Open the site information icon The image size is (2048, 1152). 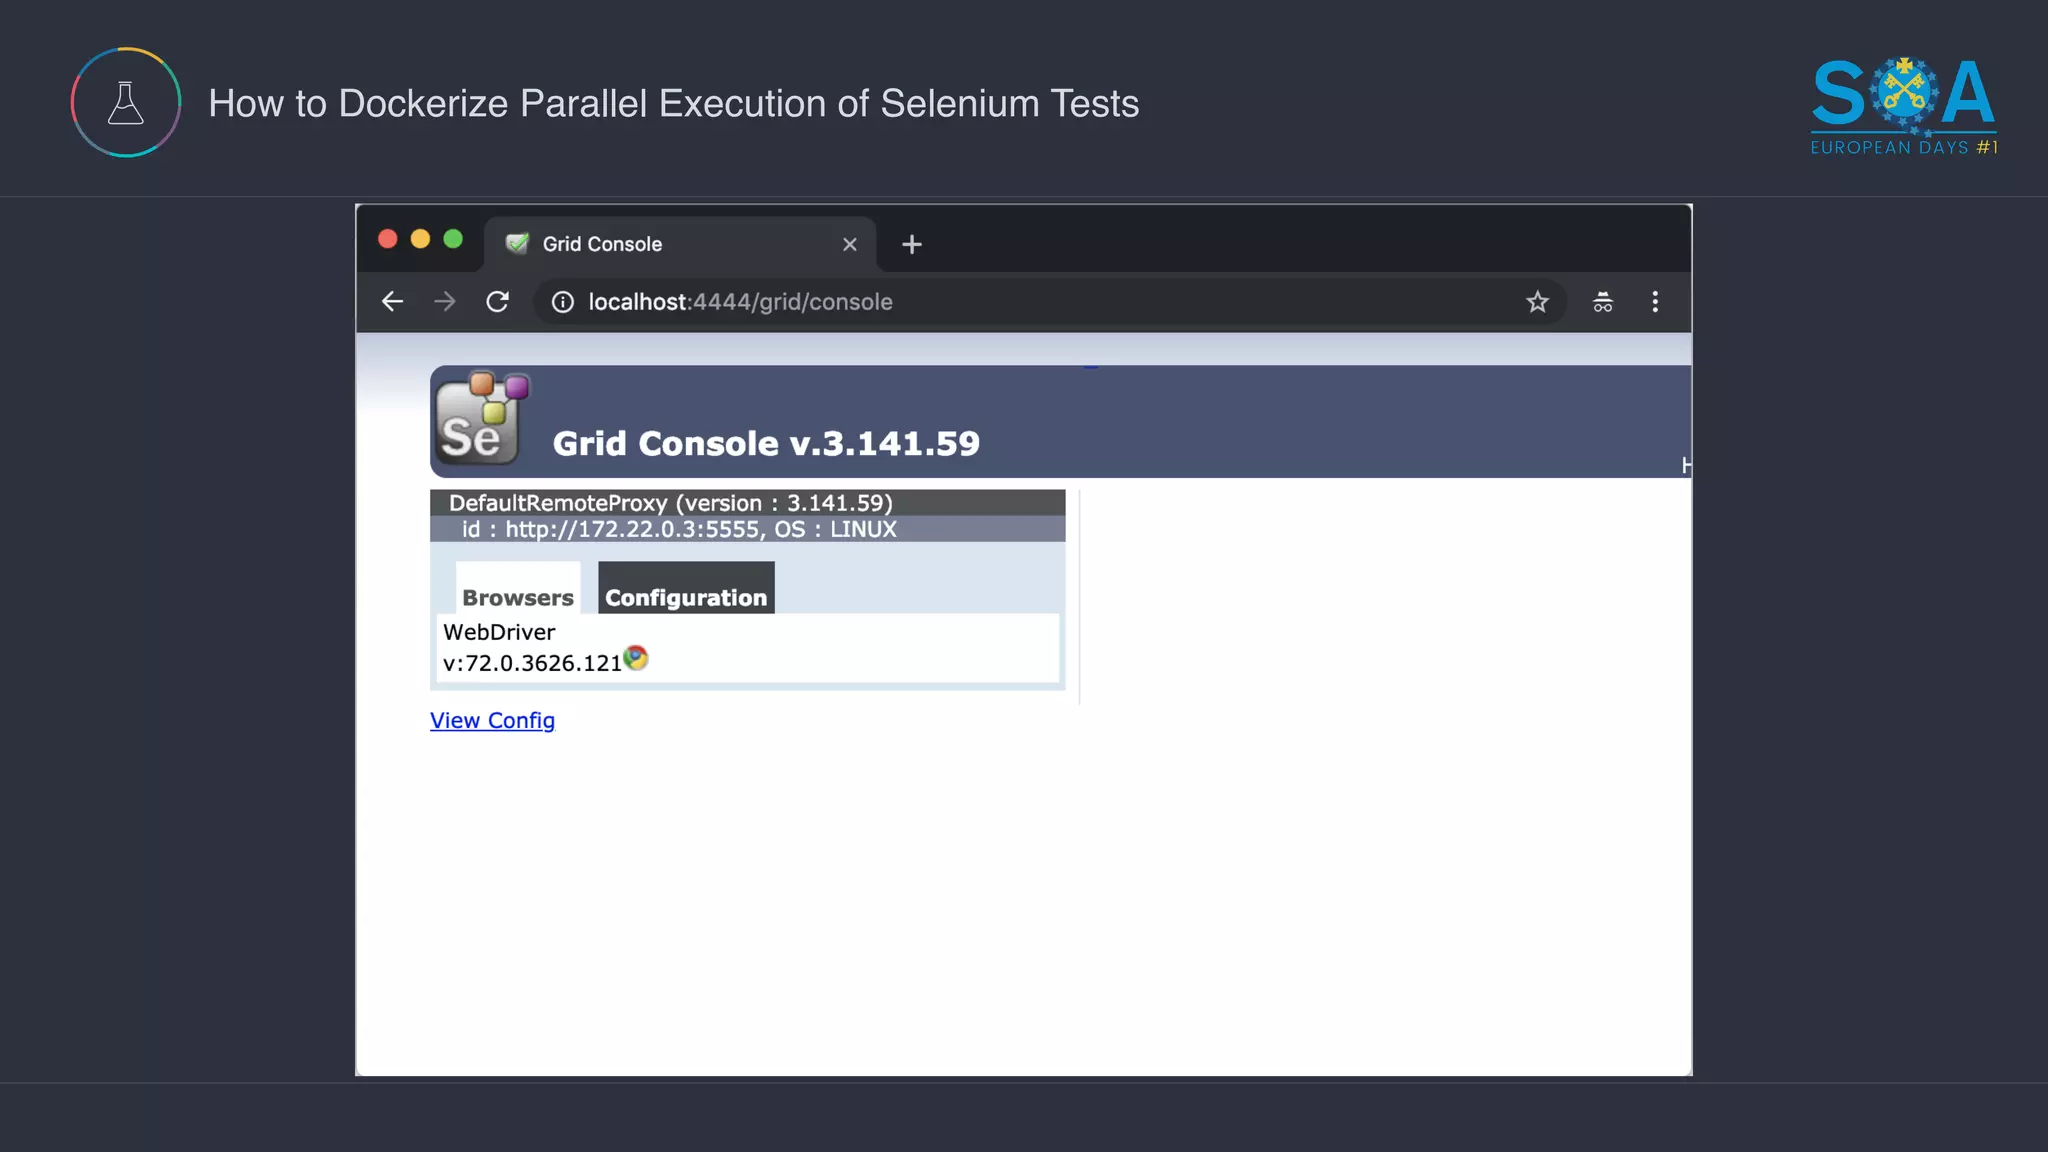click(563, 302)
